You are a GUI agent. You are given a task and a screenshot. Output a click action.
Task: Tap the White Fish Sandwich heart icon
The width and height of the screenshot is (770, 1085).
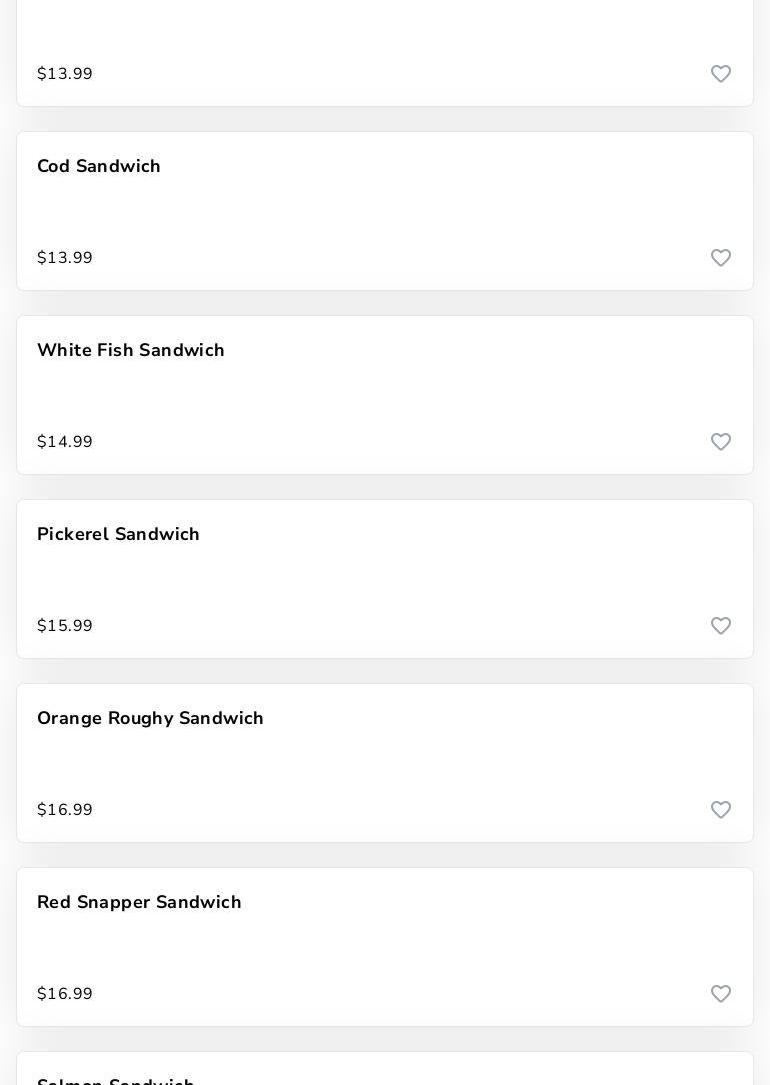(721, 442)
